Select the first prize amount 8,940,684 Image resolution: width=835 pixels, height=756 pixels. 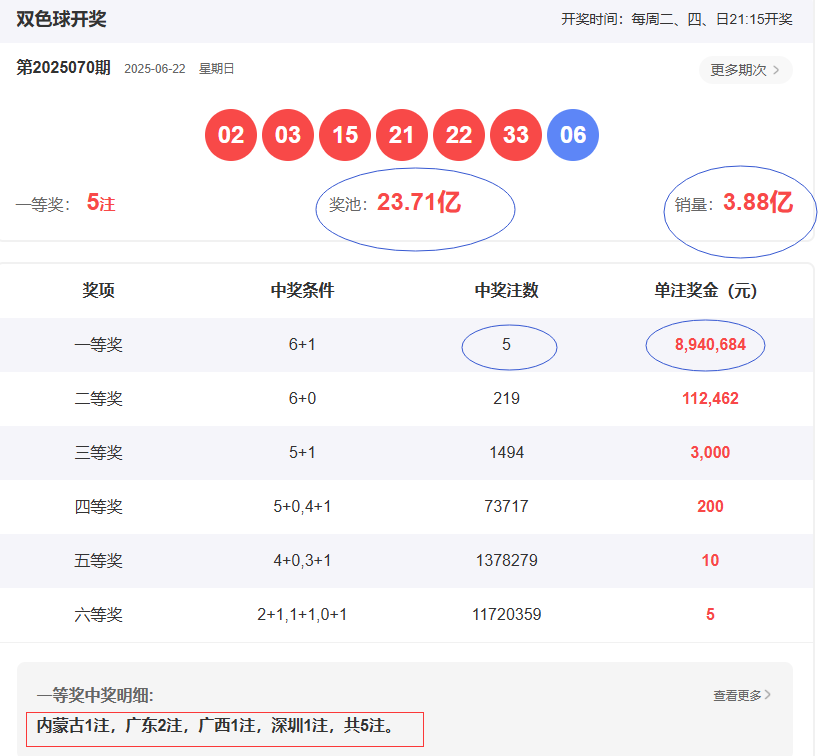[x=709, y=345]
